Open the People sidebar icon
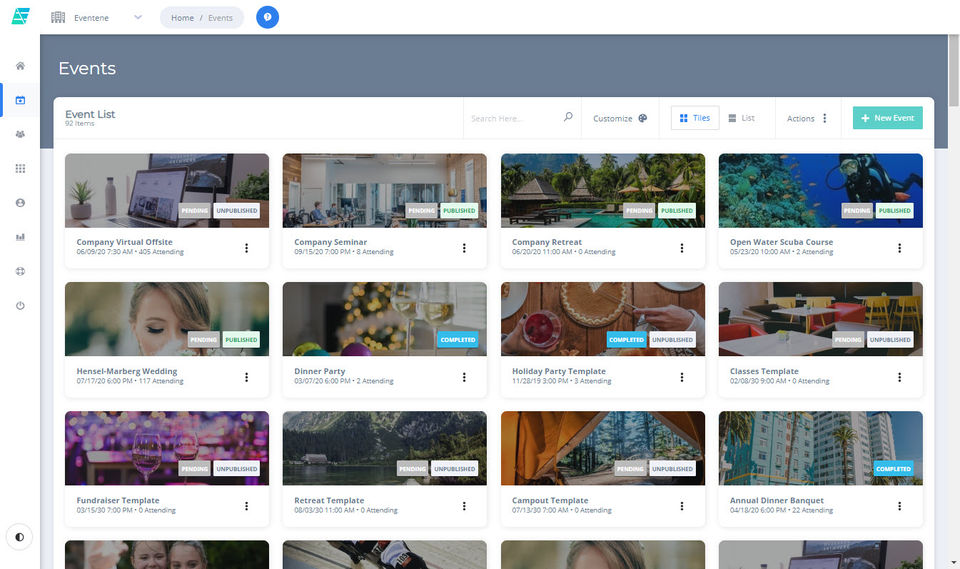 pos(20,134)
